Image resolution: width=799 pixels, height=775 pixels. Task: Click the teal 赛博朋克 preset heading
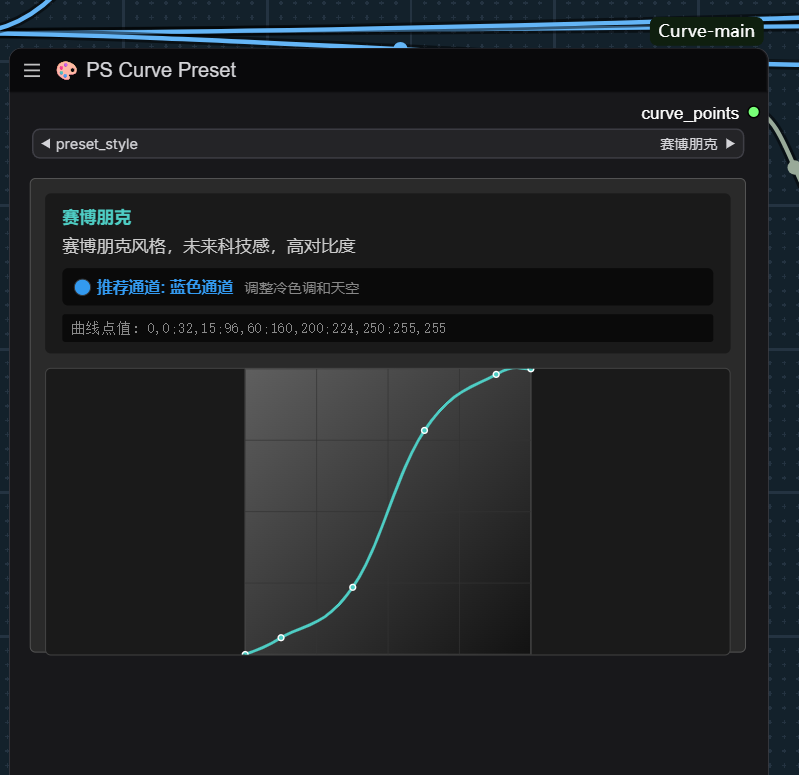click(97, 218)
